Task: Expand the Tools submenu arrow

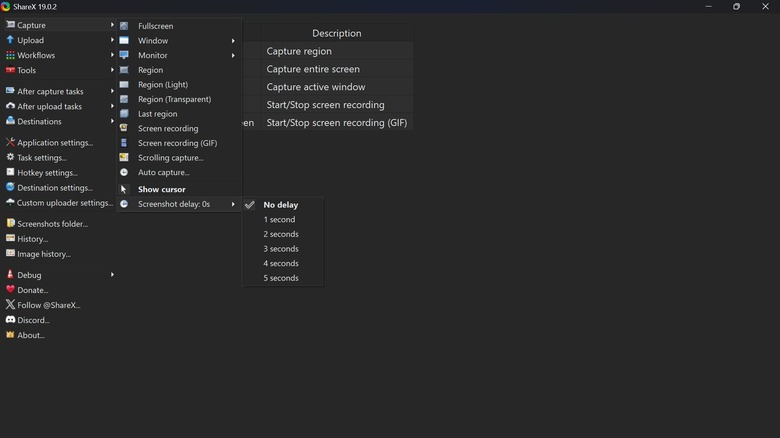Action: tap(112, 70)
